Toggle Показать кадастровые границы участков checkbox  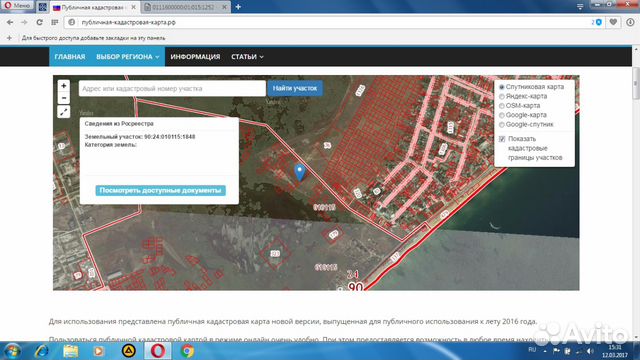502,139
